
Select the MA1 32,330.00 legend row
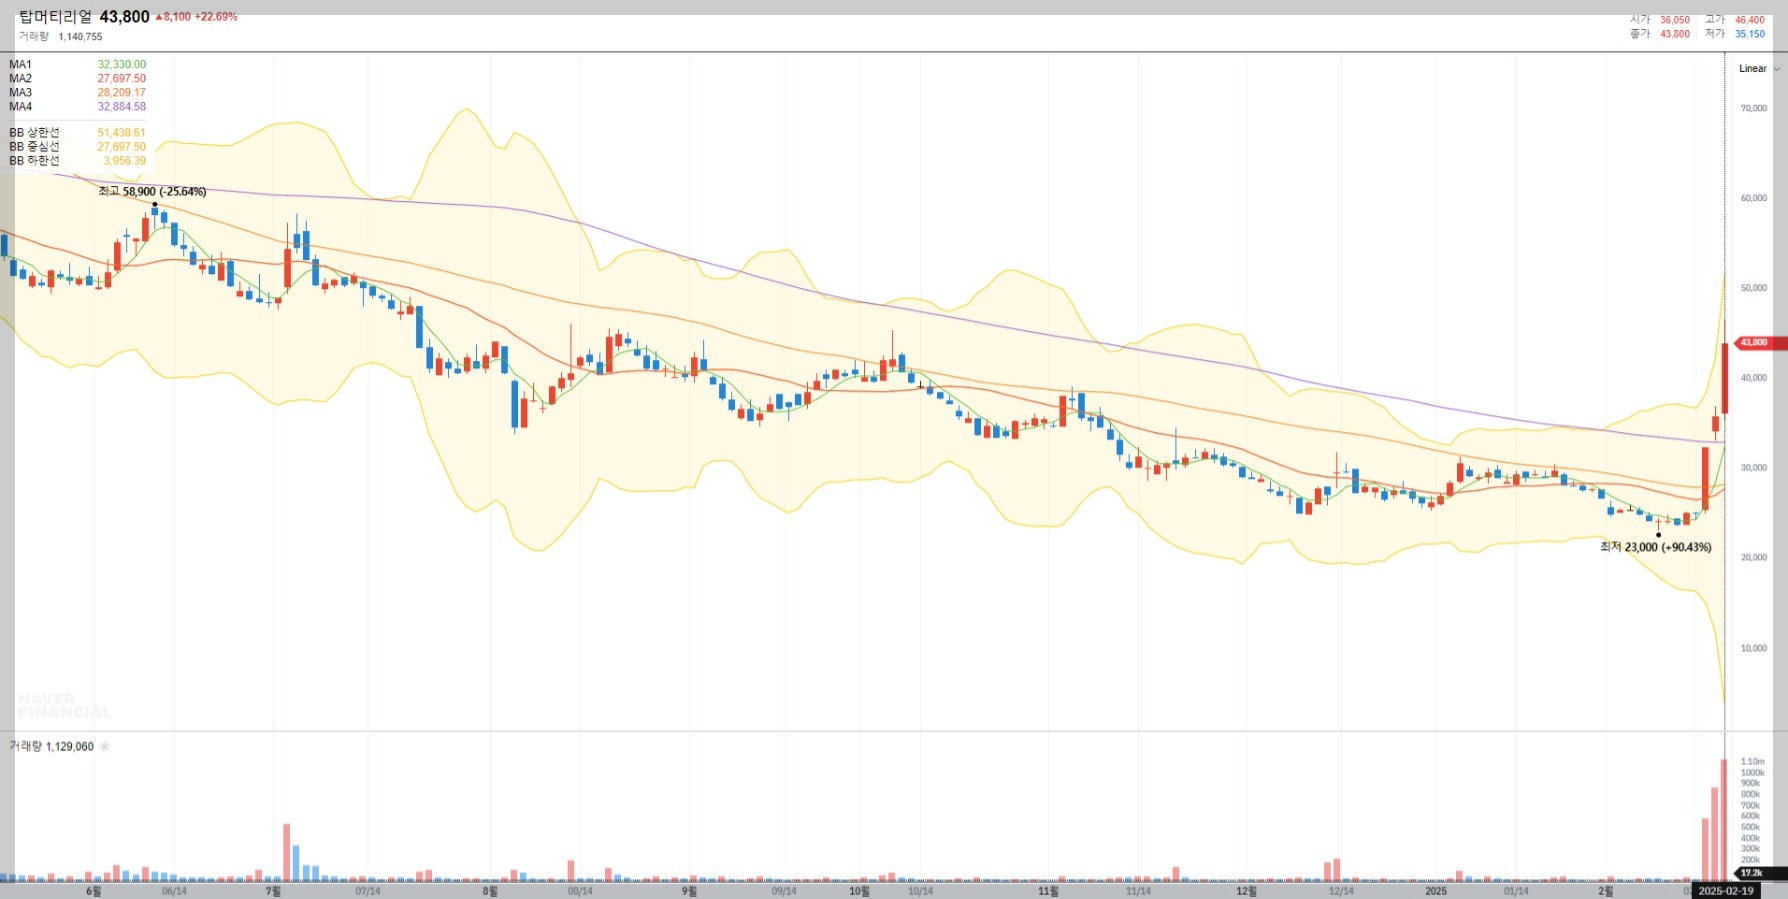(77, 65)
